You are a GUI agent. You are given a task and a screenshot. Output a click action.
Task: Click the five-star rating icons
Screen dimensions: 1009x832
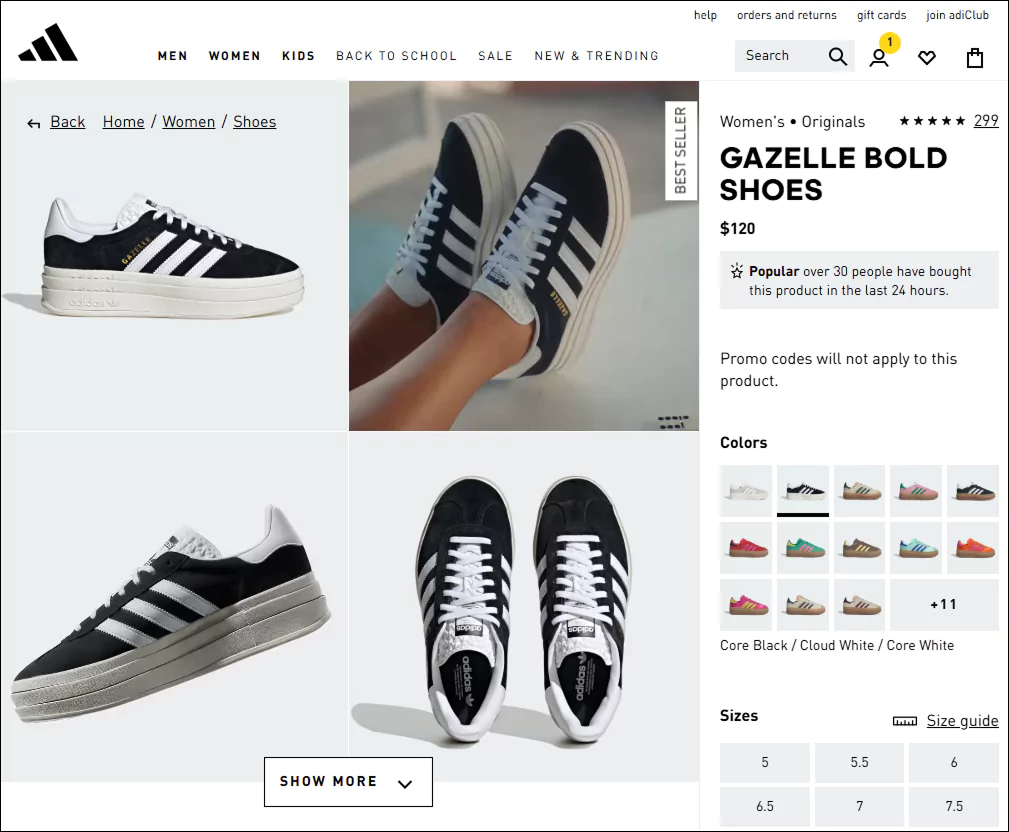click(x=932, y=121)
